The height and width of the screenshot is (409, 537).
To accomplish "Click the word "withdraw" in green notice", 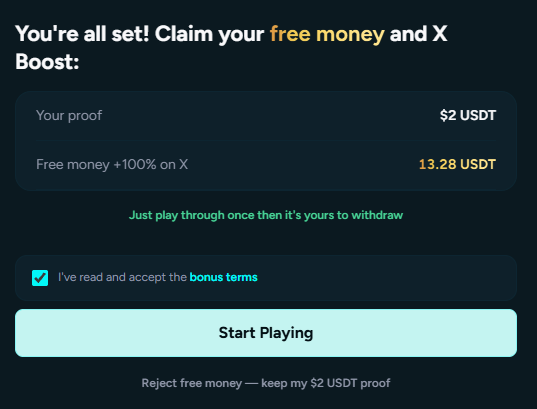I will [377, 215].
